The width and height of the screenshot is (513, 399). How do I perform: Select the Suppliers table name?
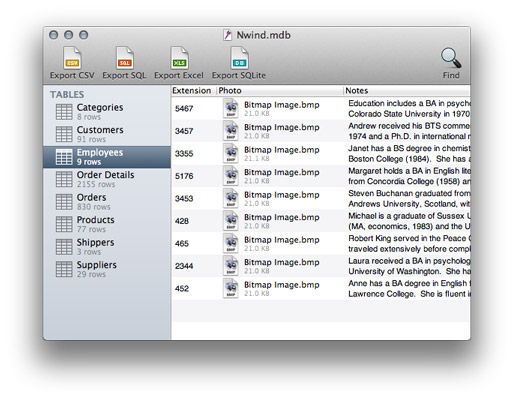click(x=97, y=265)
